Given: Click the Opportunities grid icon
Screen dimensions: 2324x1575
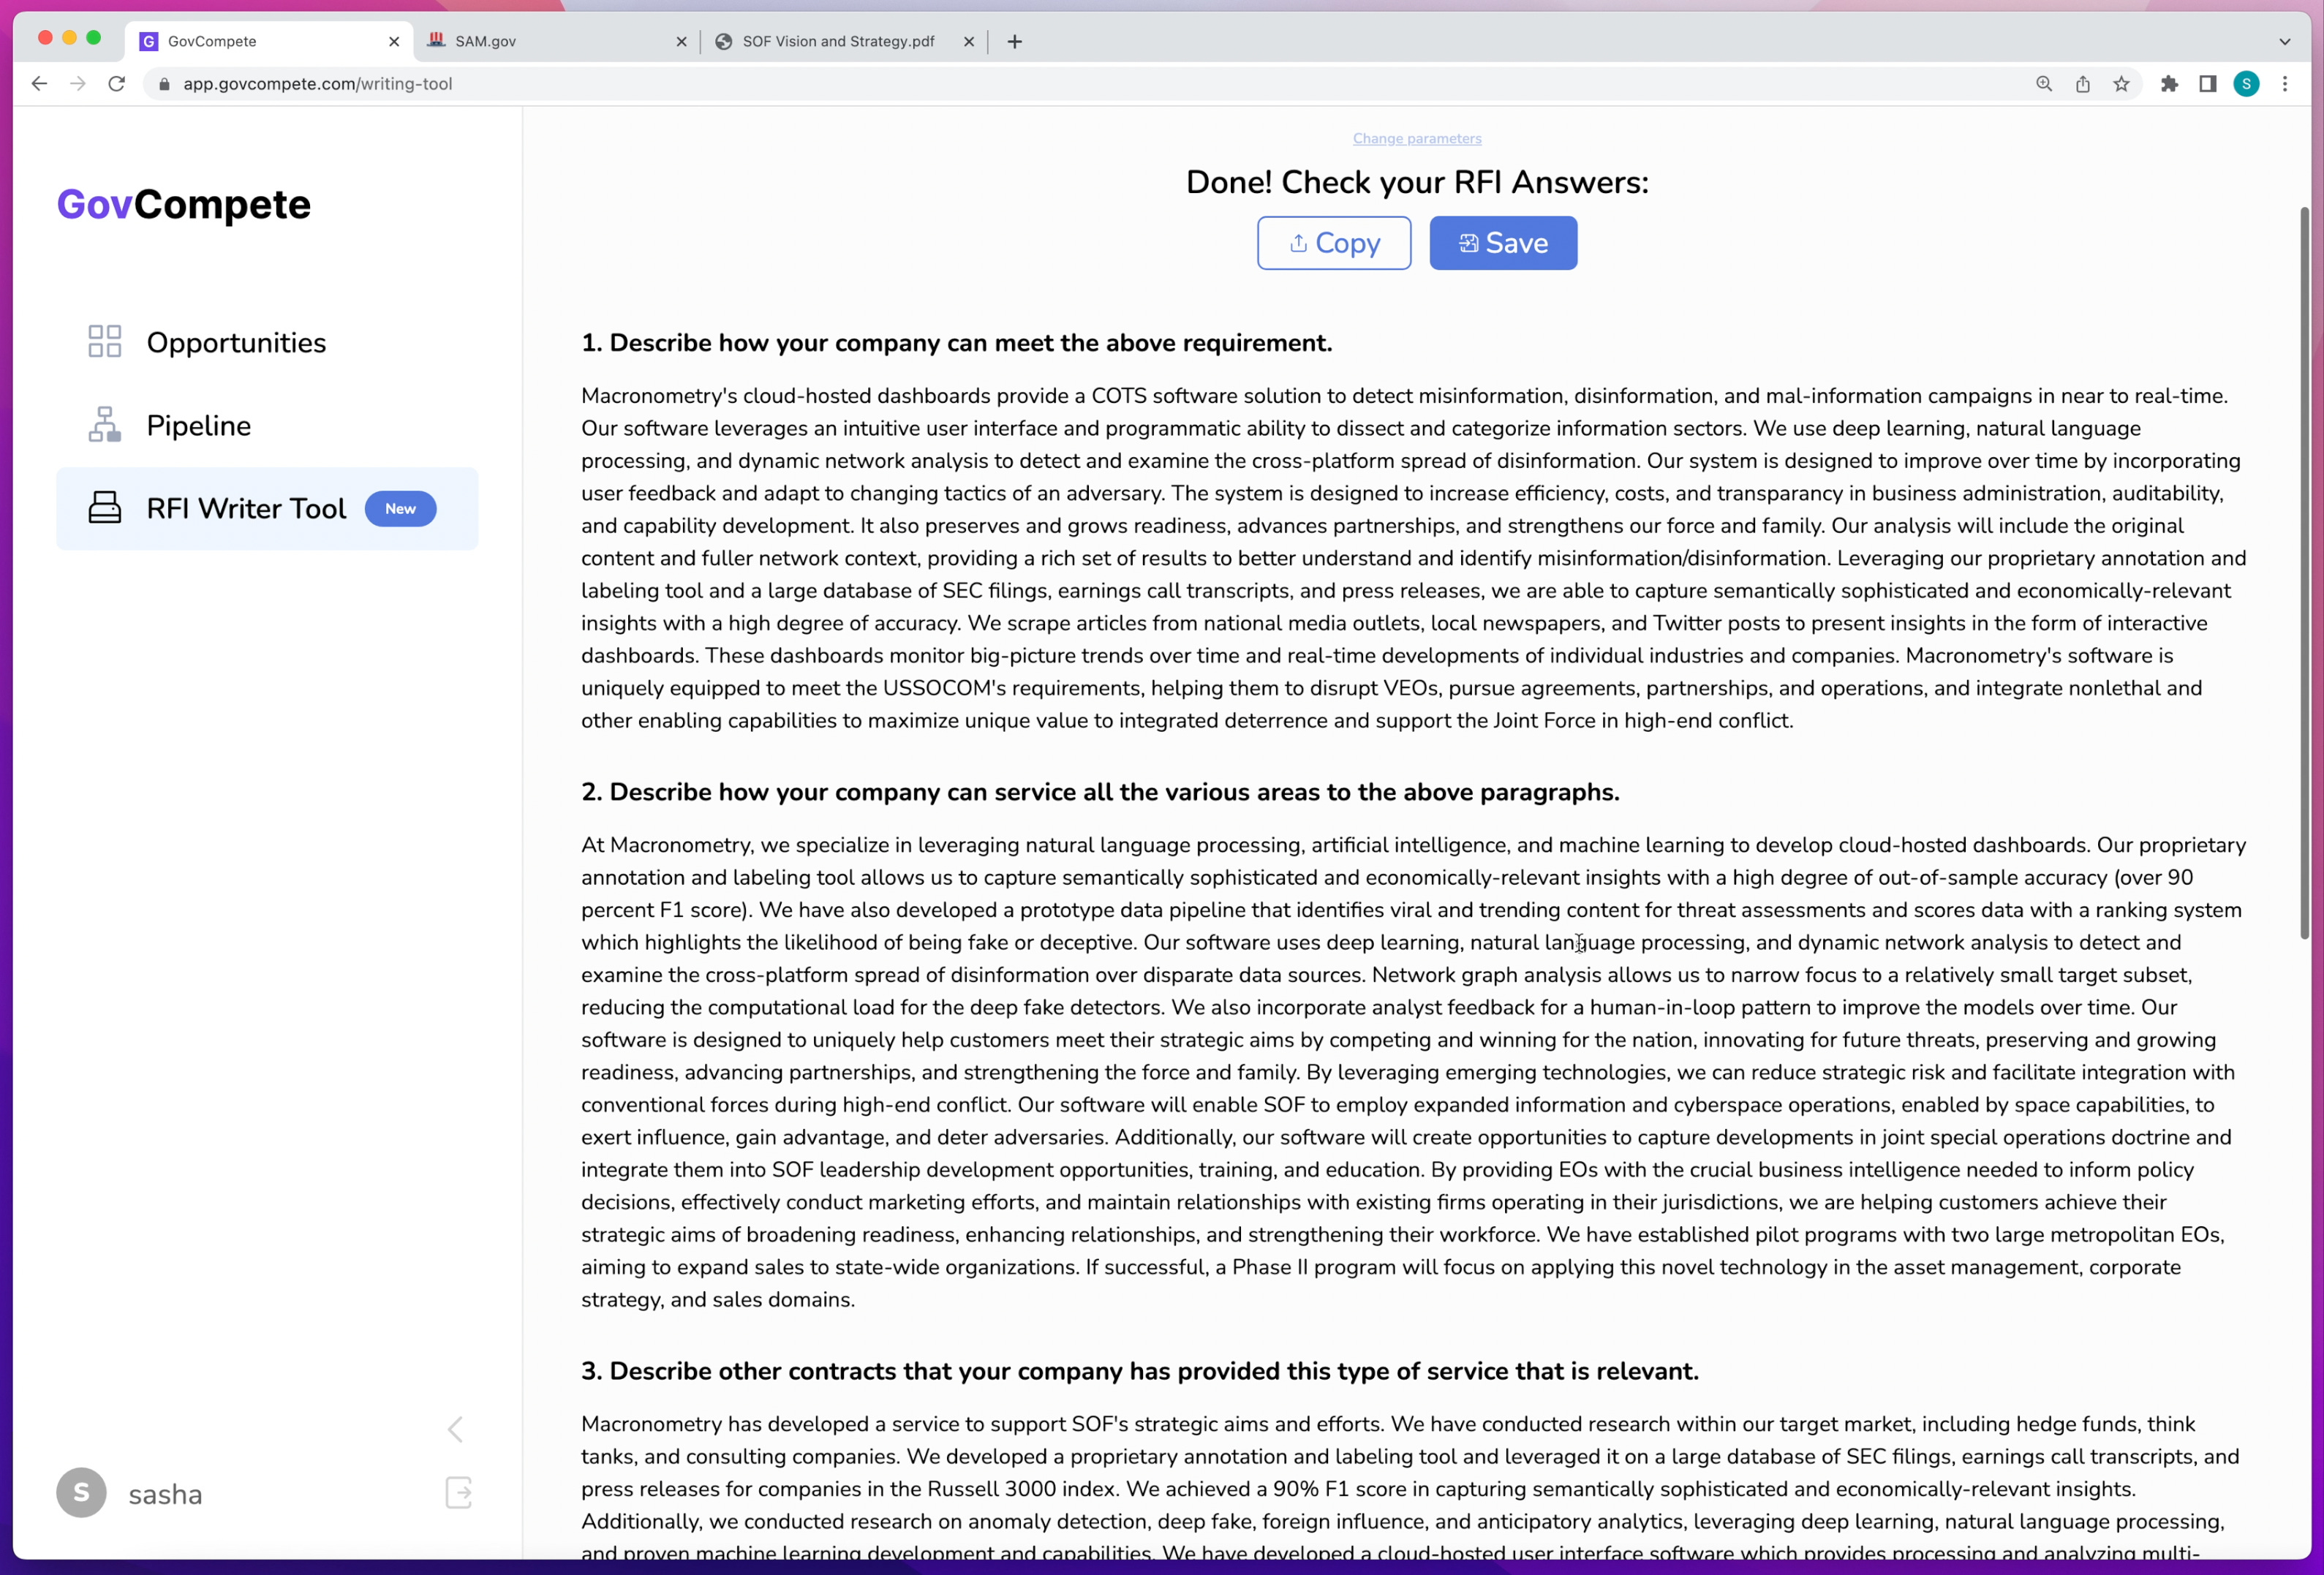Looking at the screenshot, I should pyautogui.click(x=105, y=342).
